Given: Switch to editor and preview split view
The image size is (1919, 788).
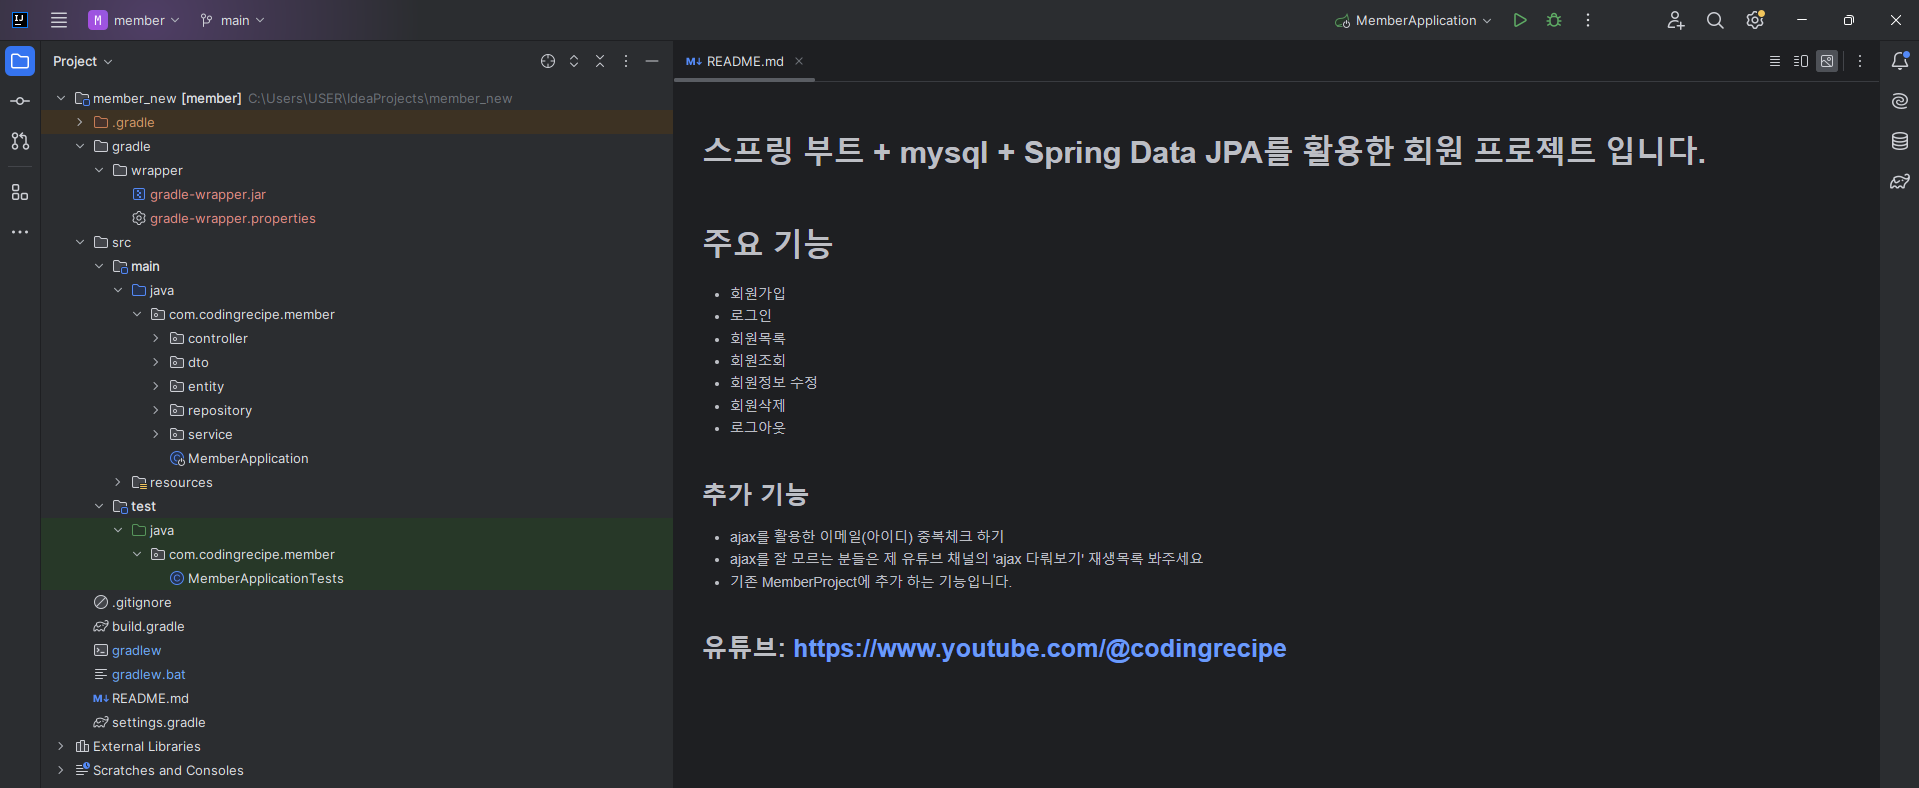Looking at the screenshot, I should [1801, 61].
